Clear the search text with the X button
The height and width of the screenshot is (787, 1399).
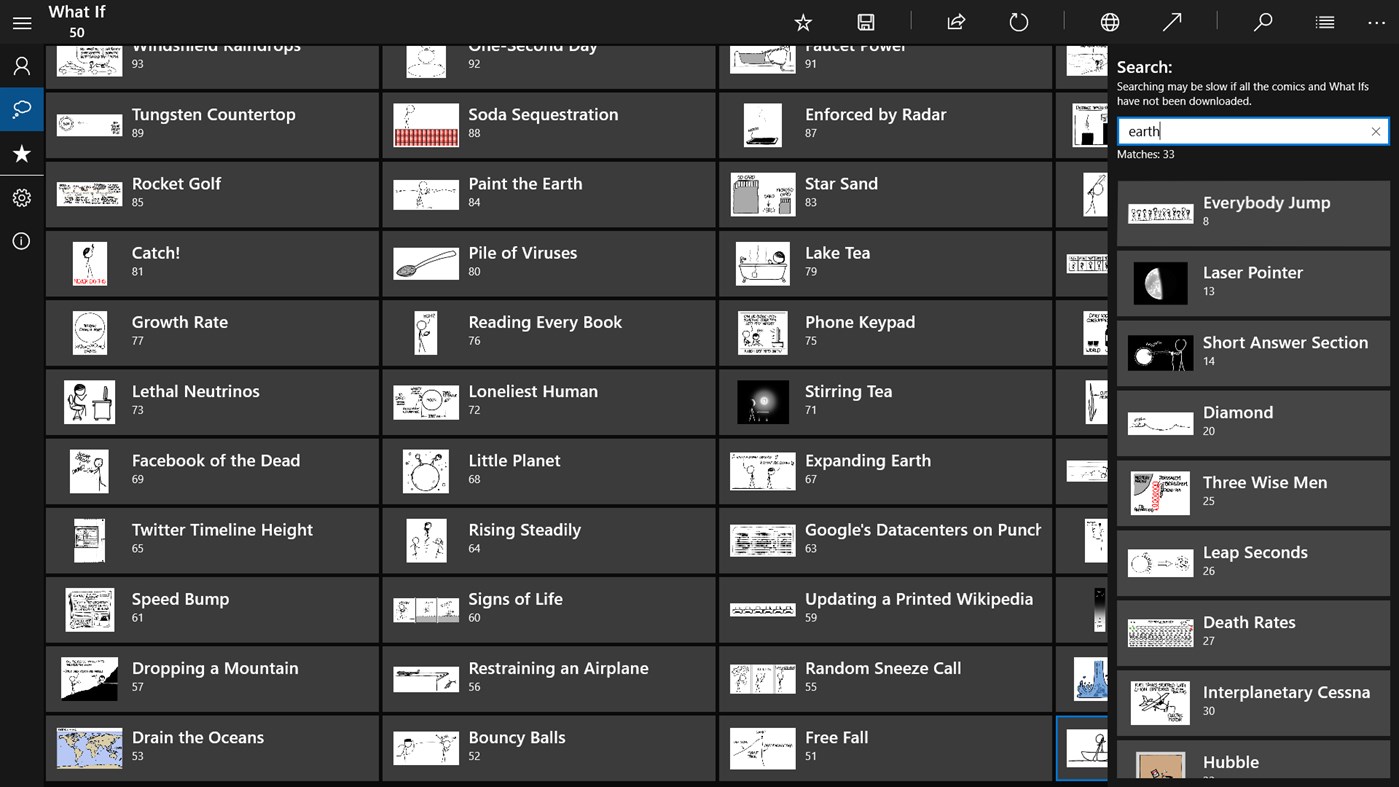(1375, 131)
